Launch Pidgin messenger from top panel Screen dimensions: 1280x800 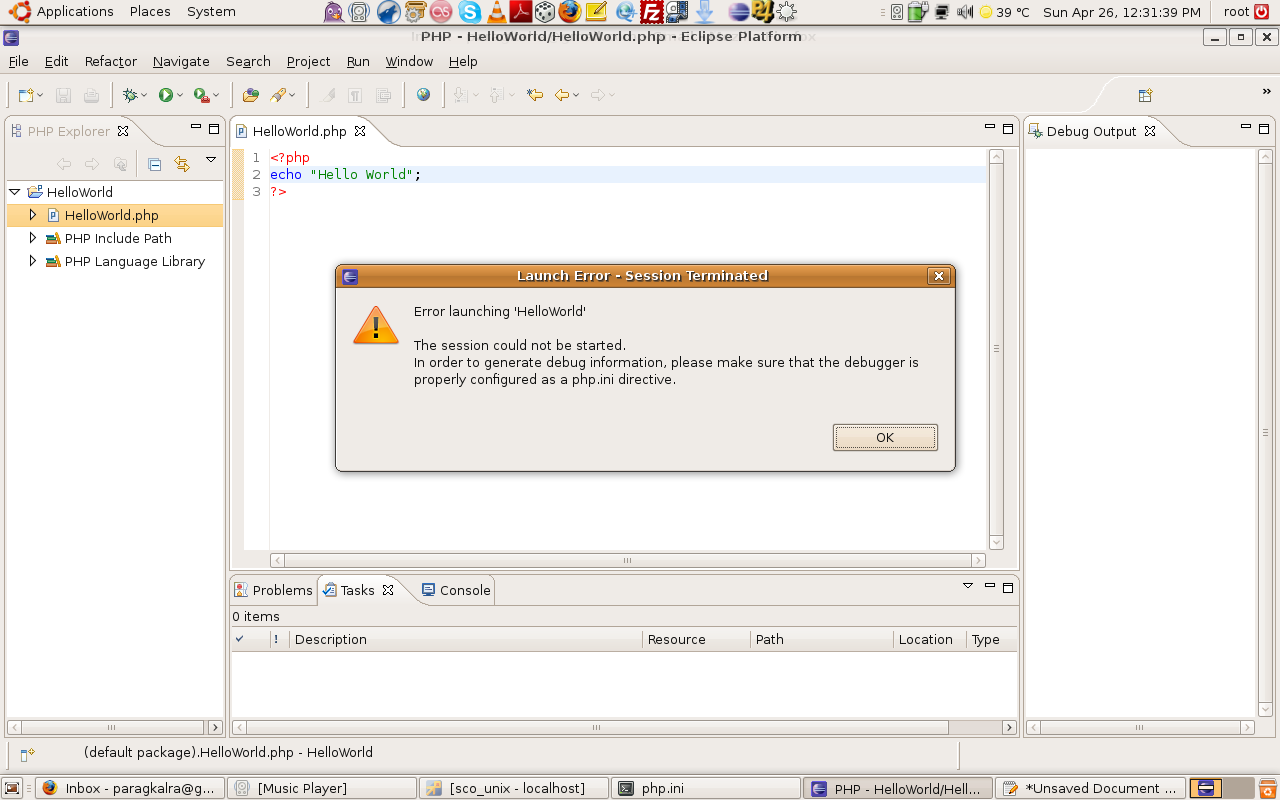pos(335,12)
